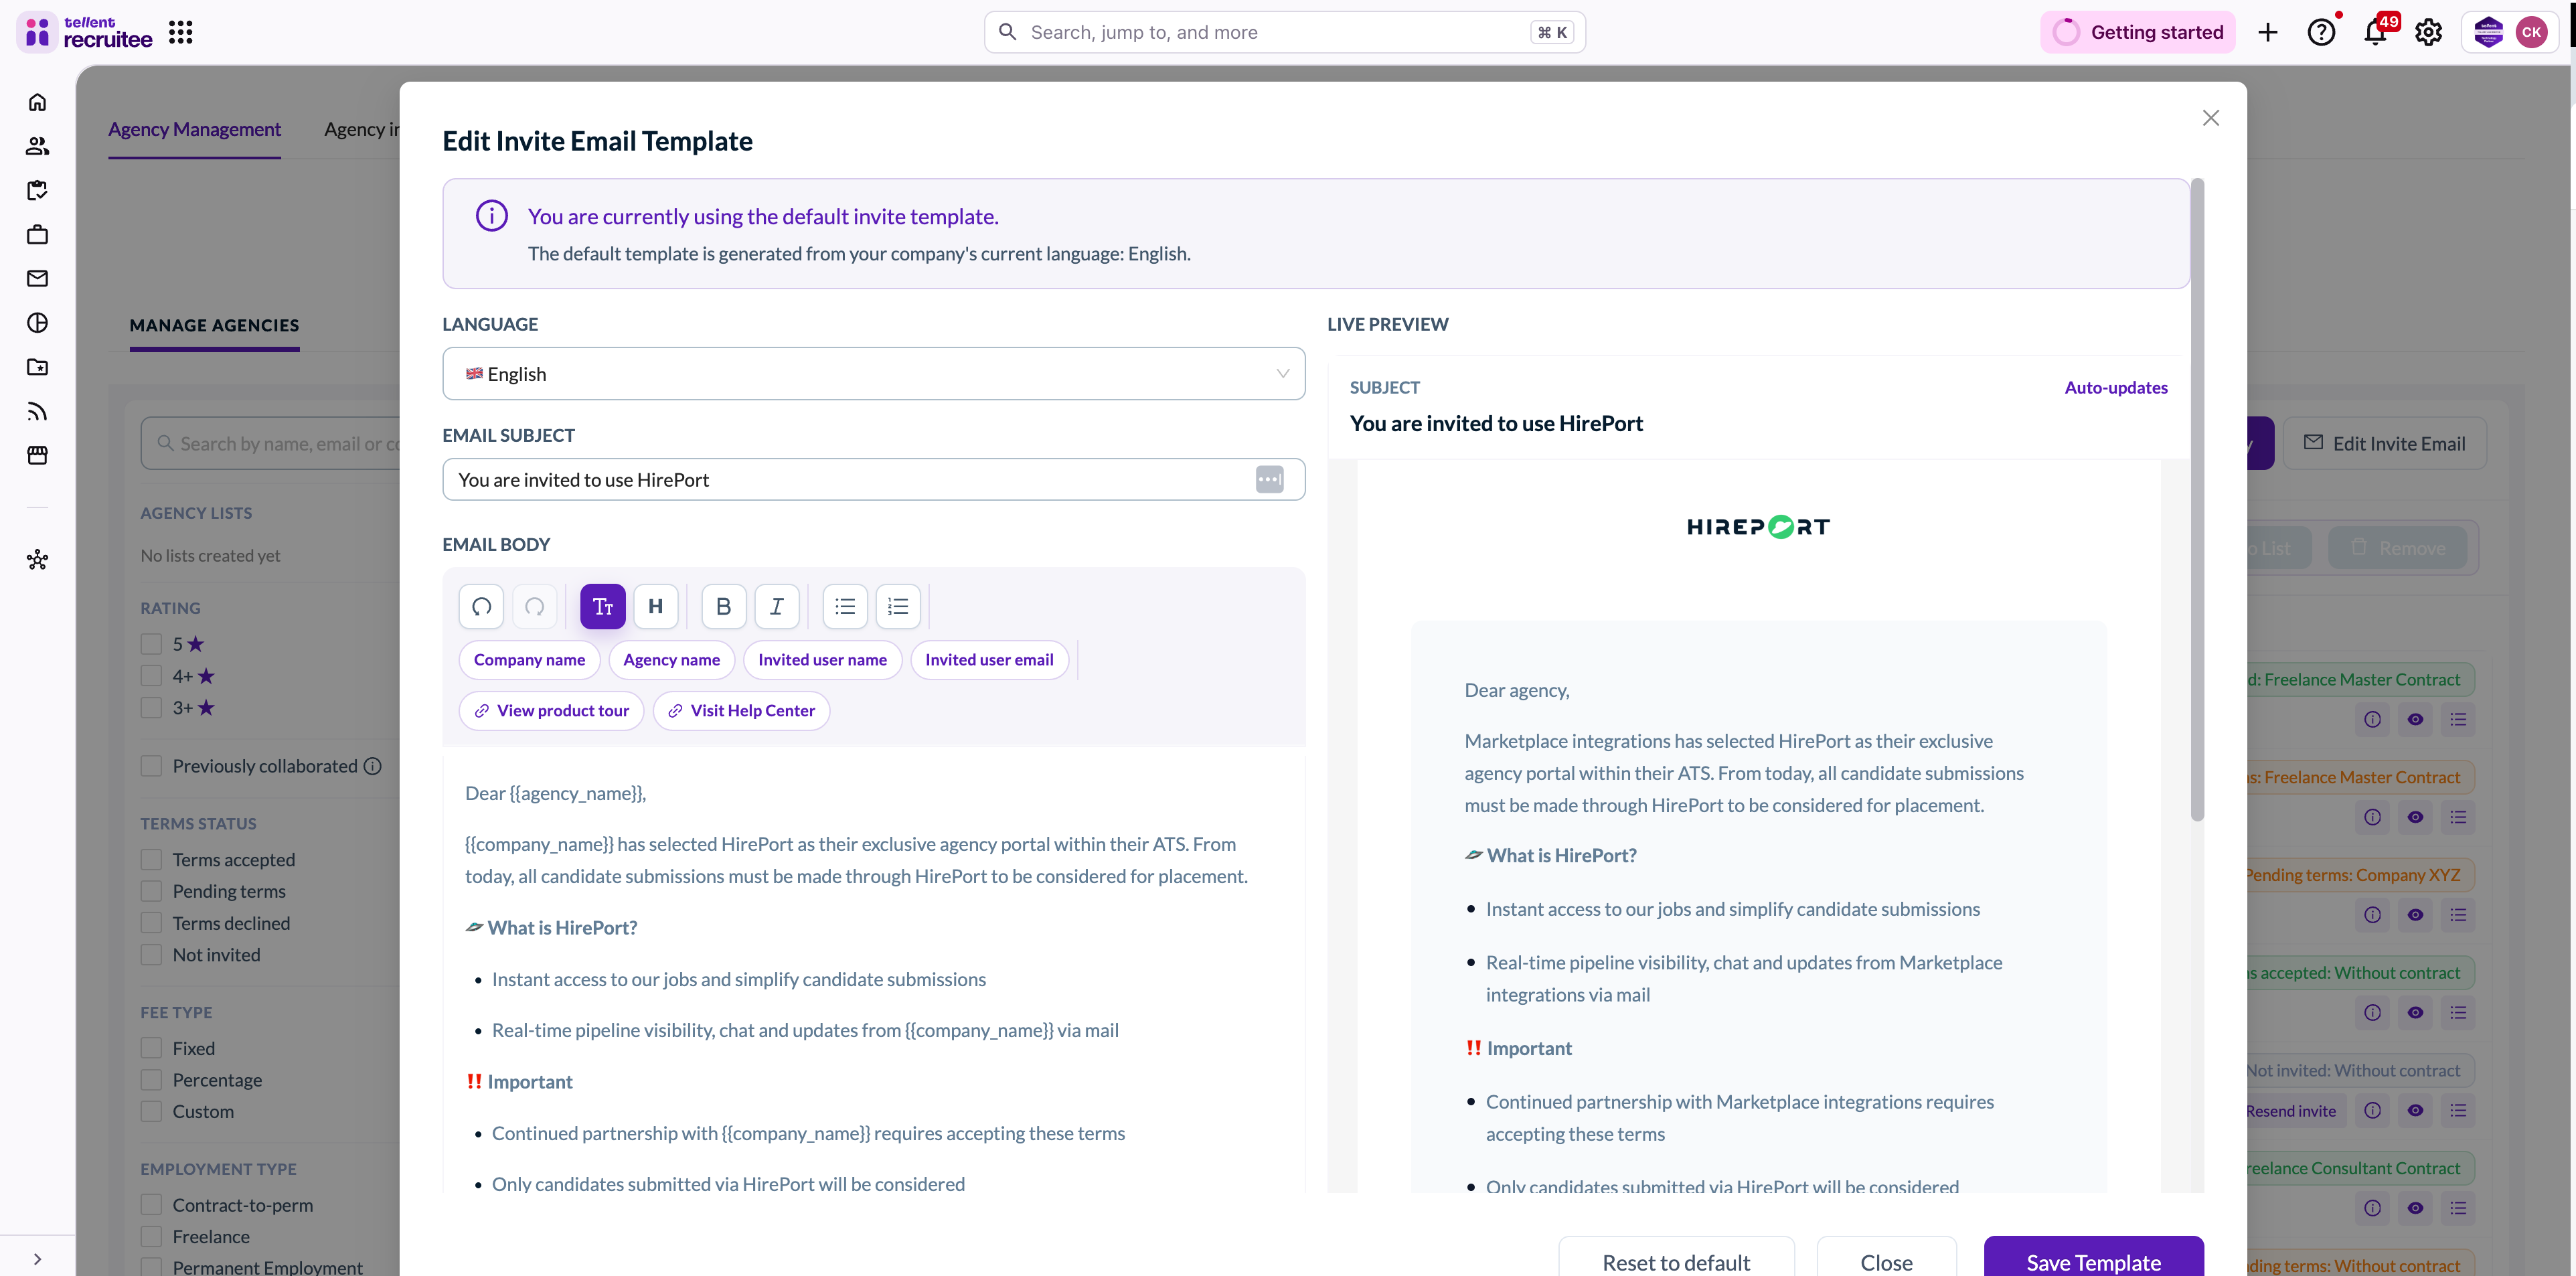2576x1276 pixels.
Task: Check Not invited filter
Action: 151,955
